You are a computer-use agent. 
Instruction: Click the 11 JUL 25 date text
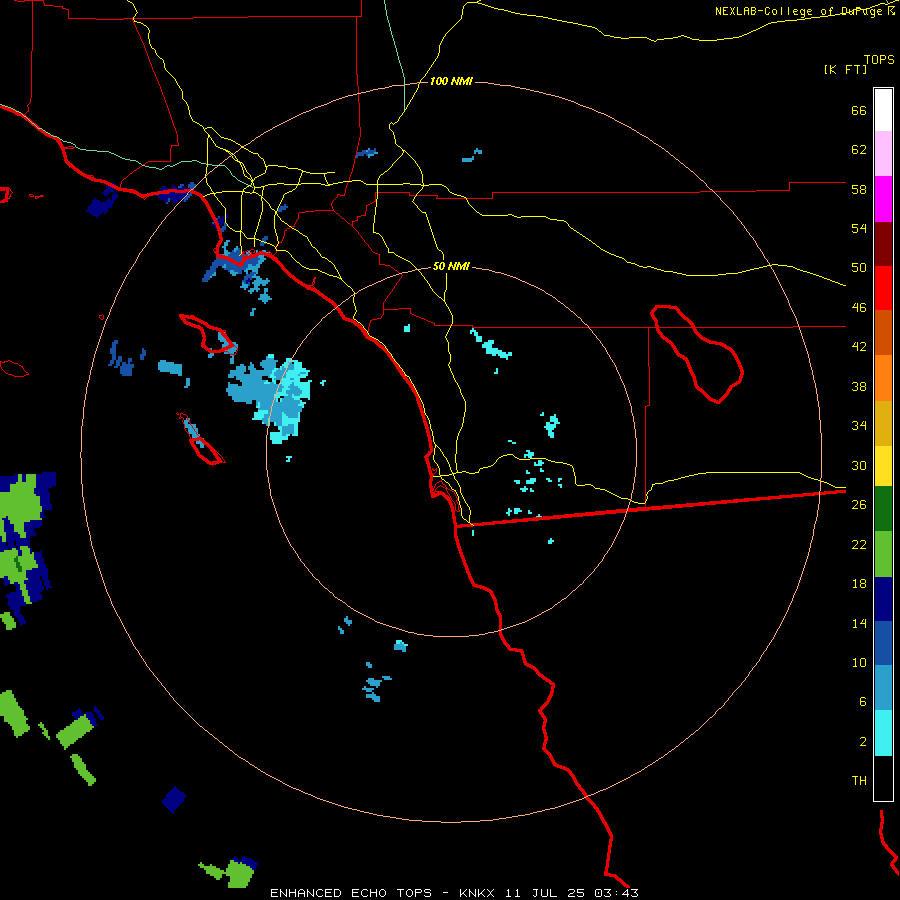pyautogui.click(x=545, y=893)
